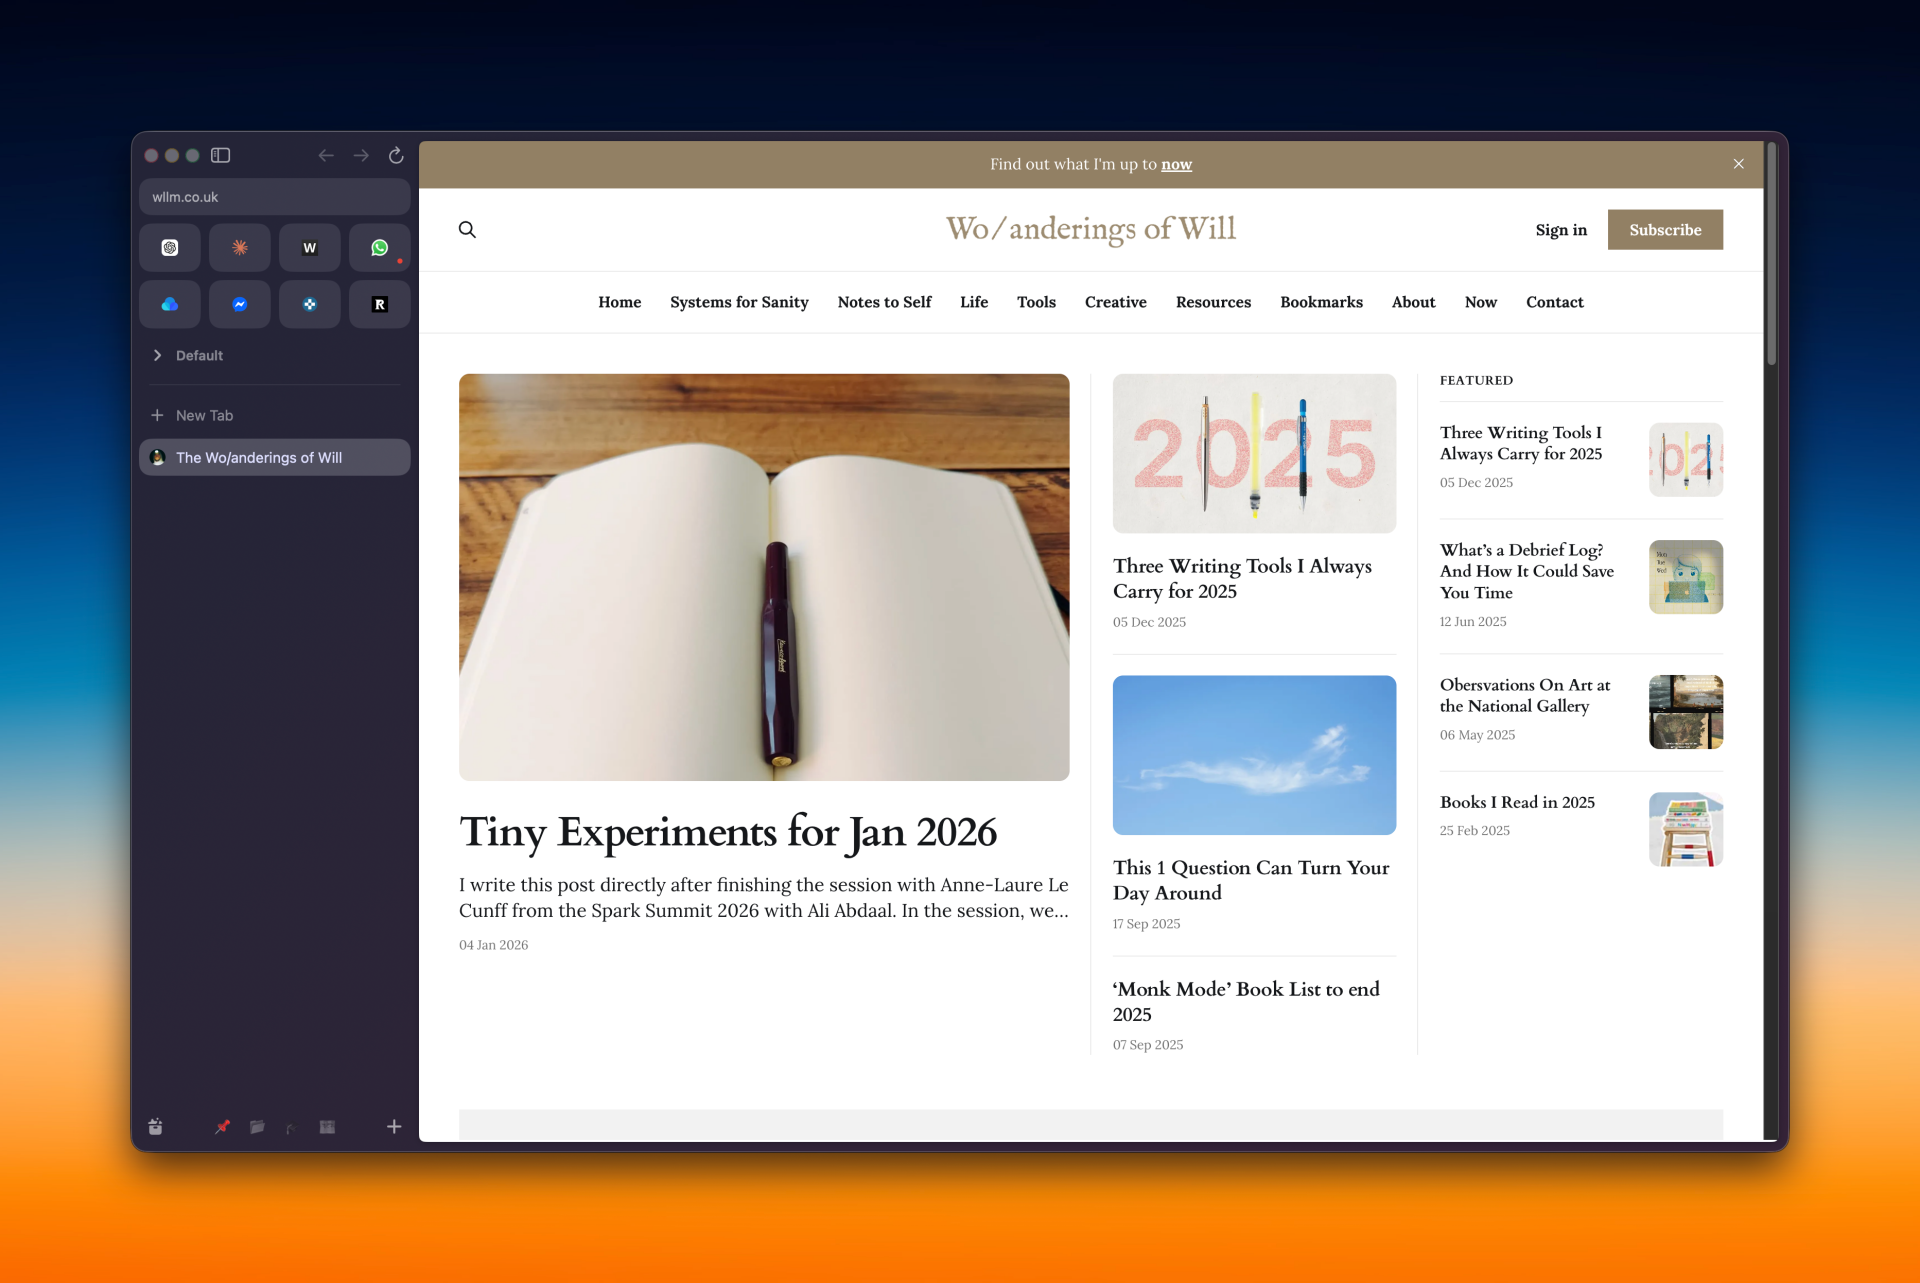Switch to the folder workspace icon

tap(257, 1127)
